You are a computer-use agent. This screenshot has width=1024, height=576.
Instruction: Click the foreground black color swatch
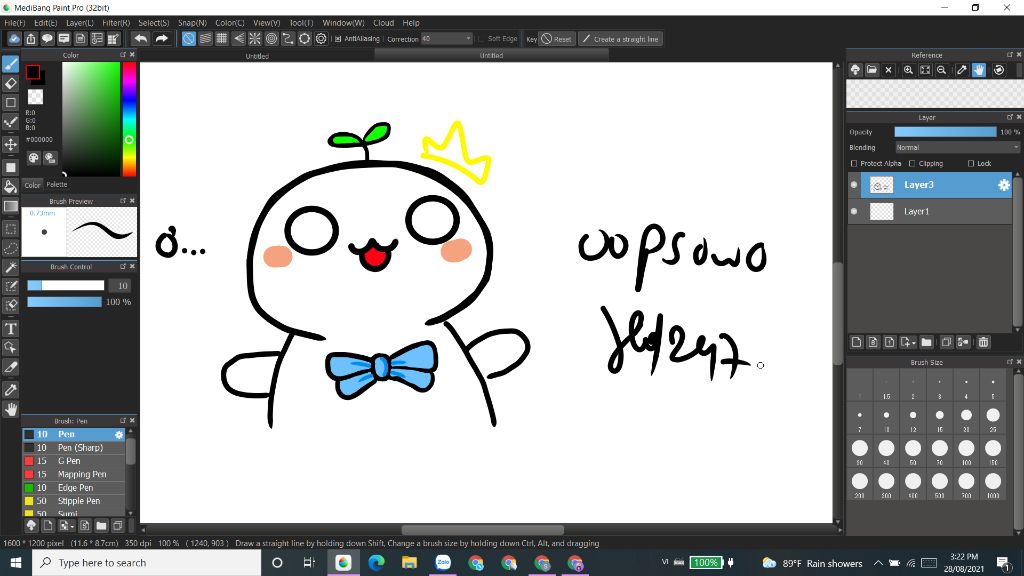pyautogui.click(x=33, y=72)
